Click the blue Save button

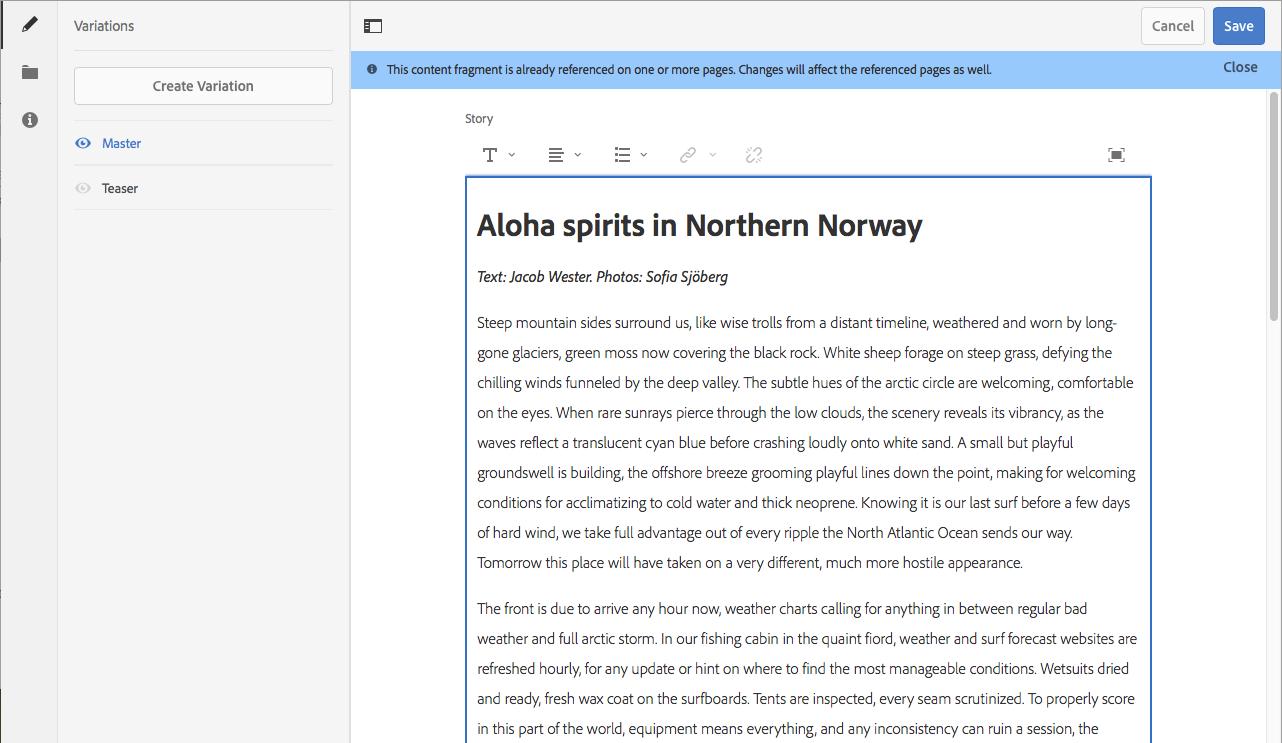click(x=1238, y=26)
